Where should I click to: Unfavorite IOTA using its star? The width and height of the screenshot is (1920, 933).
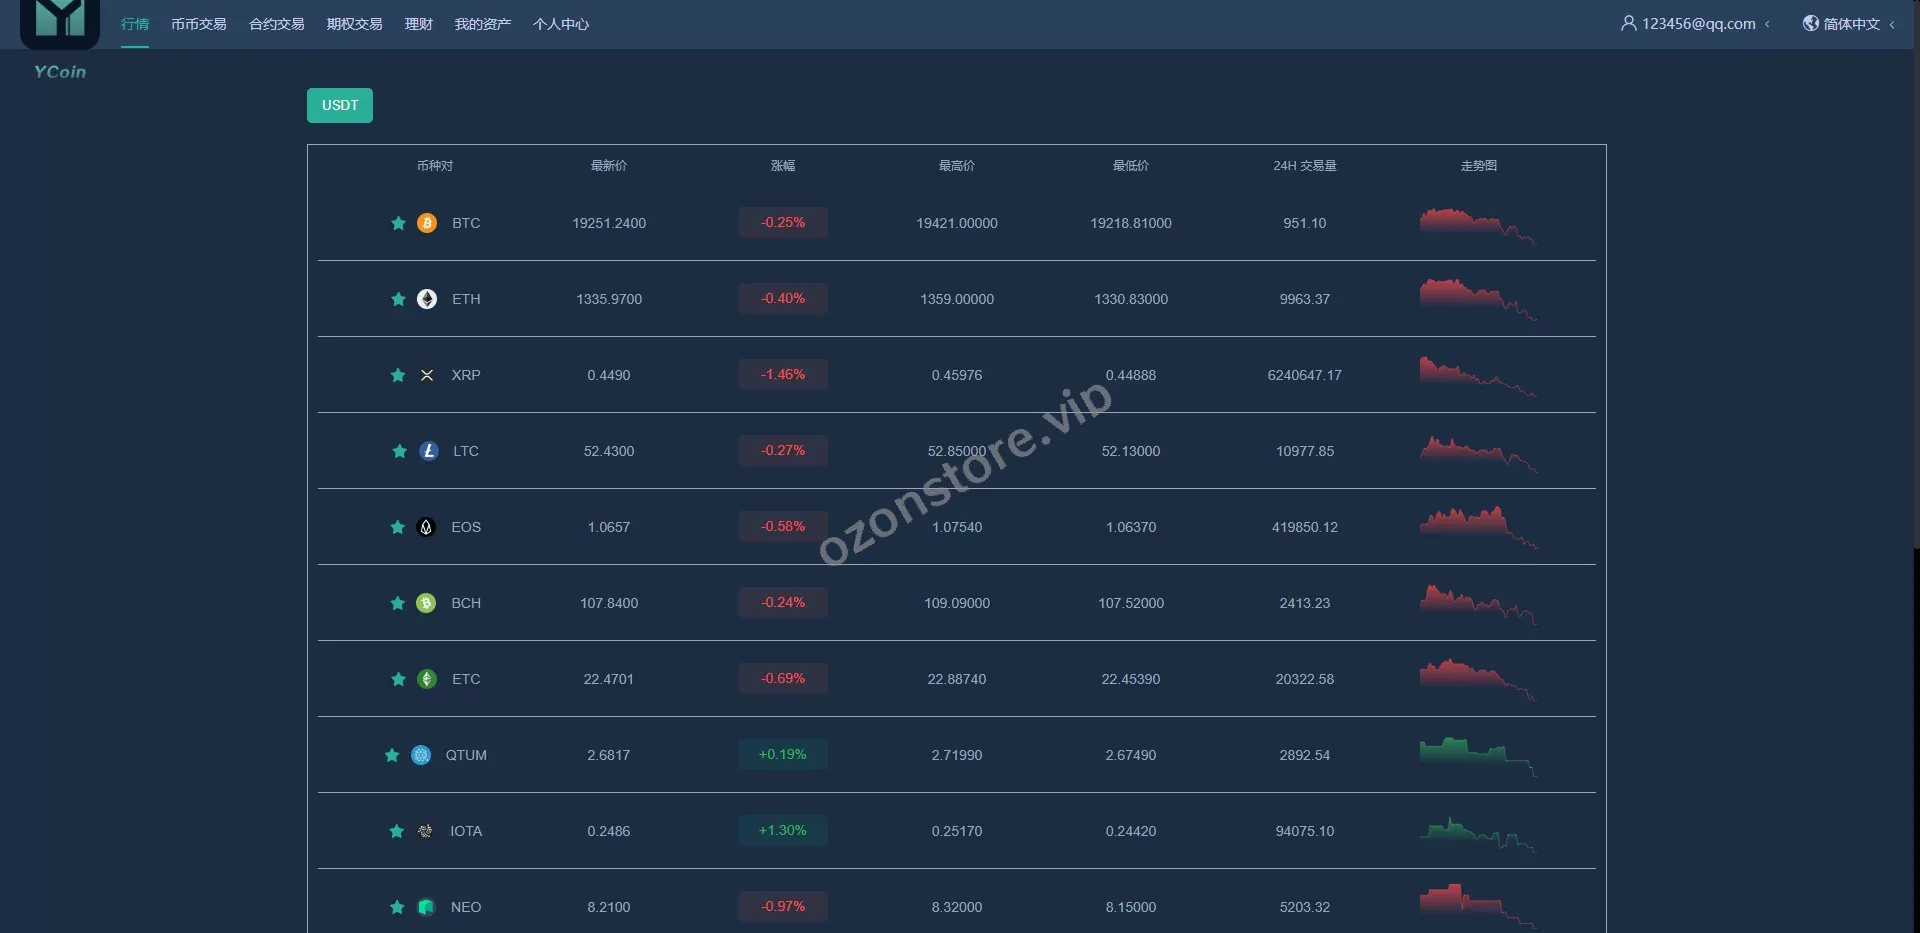coord(397,831)
